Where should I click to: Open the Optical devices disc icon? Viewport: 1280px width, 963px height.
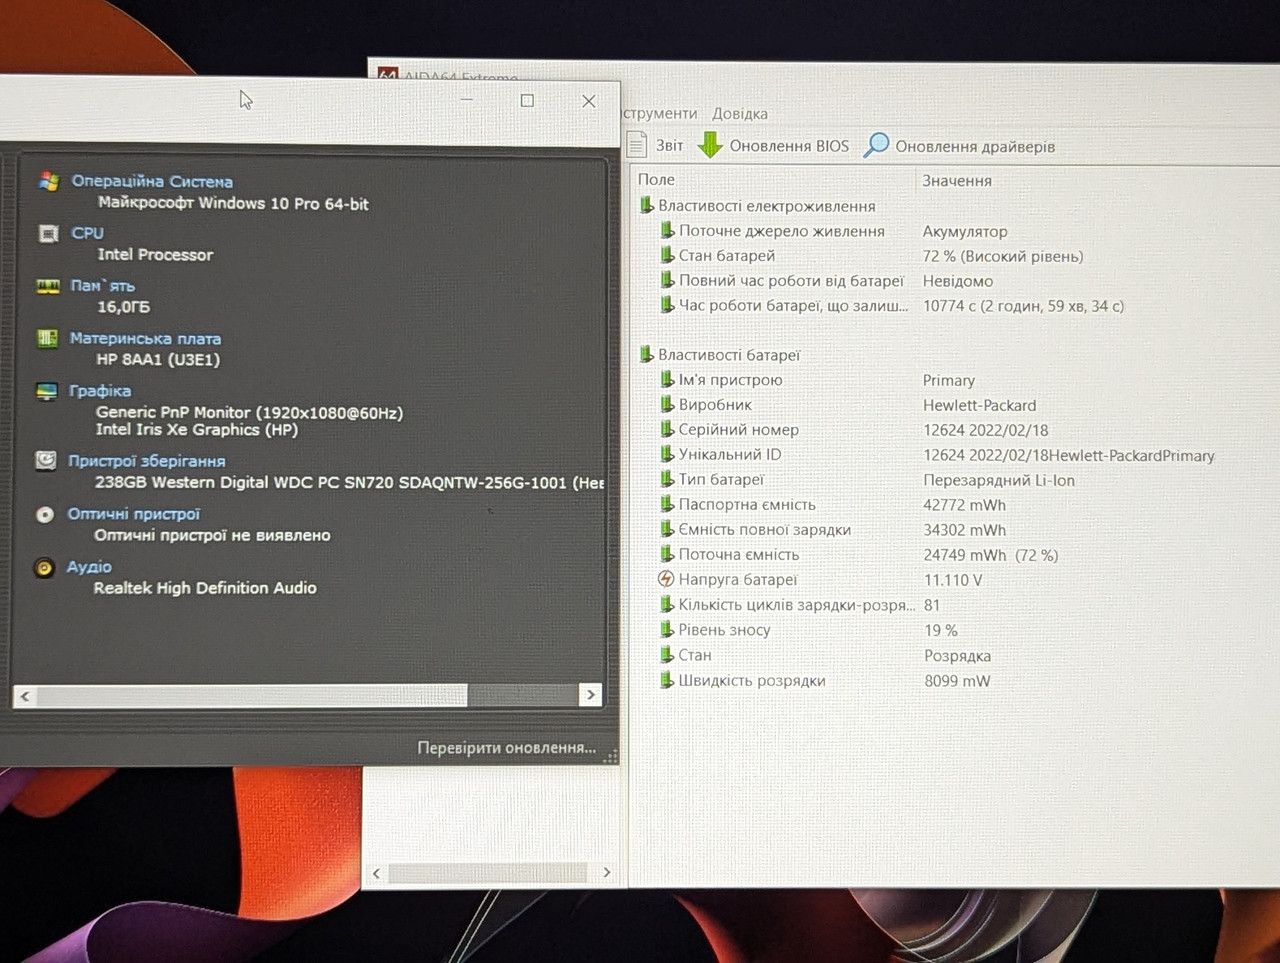click(x=44, y=514)
